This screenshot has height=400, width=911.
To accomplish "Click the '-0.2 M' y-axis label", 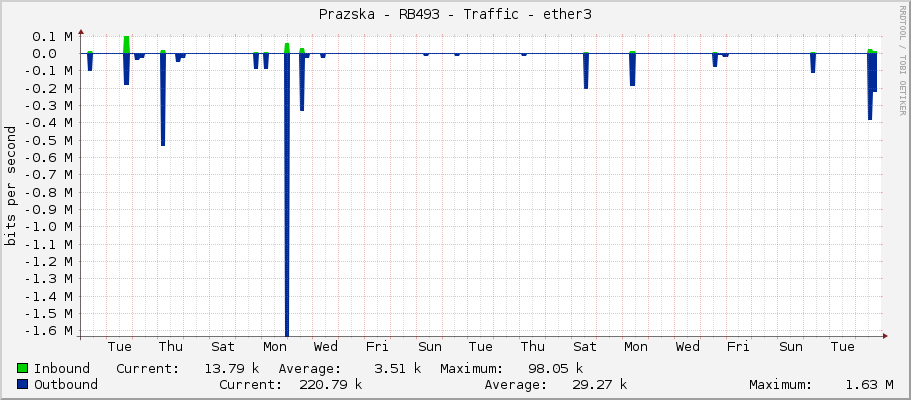I will point(48,88).
